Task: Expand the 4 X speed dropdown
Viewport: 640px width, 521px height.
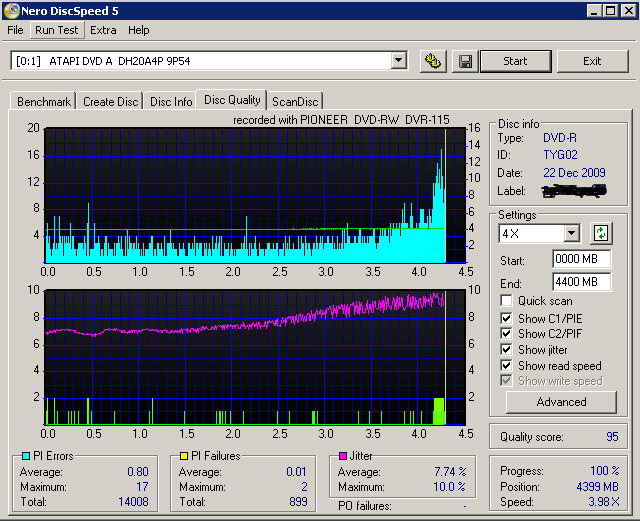Action: click(571, 233)
